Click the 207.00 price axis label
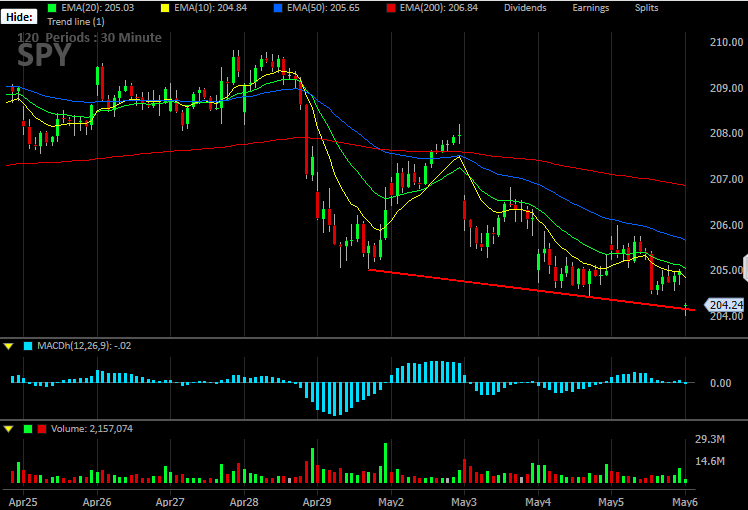Image resolution: width=748 pixels, height=510 pixels. pos(727,179)
